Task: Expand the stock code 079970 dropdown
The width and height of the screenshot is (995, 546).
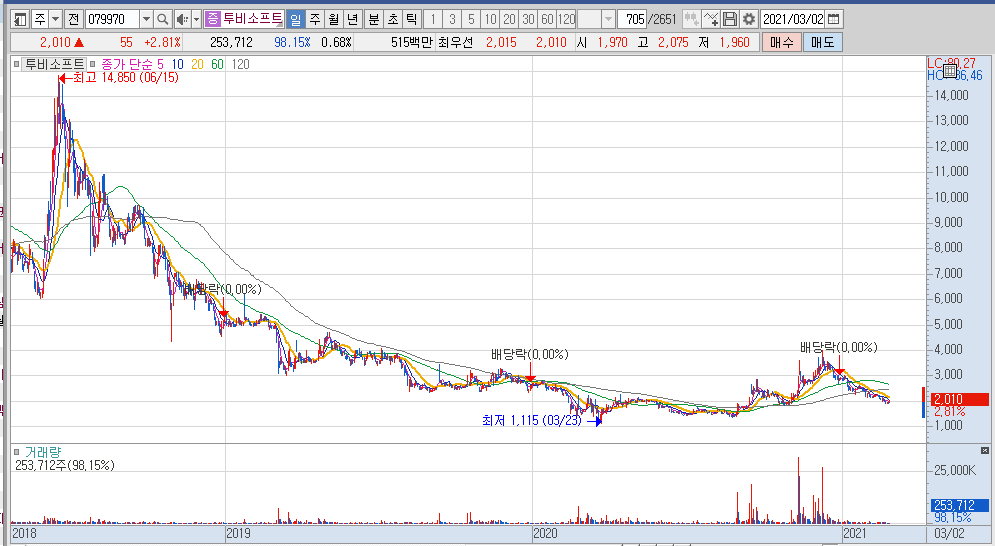Action: [146, 19]
